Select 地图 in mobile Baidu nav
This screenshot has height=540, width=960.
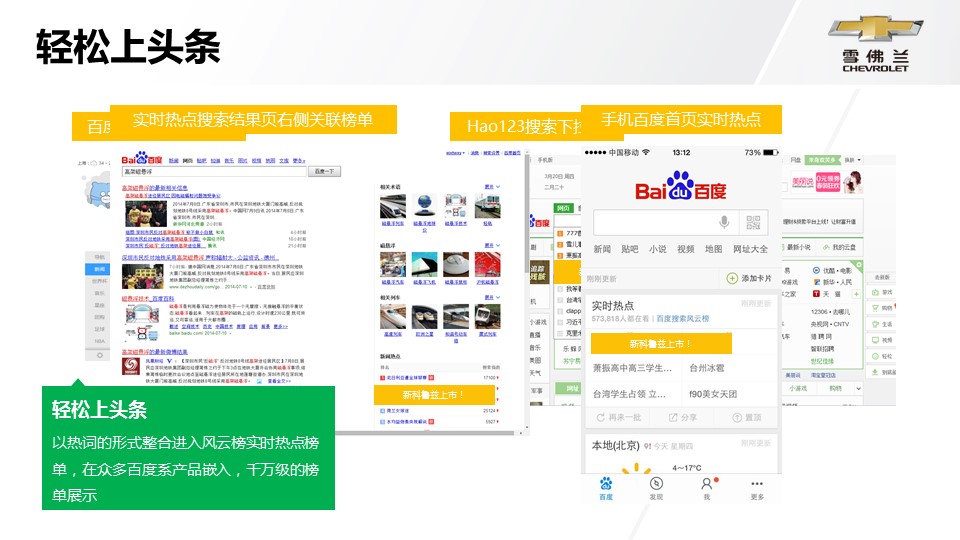(x=713, y=249)
